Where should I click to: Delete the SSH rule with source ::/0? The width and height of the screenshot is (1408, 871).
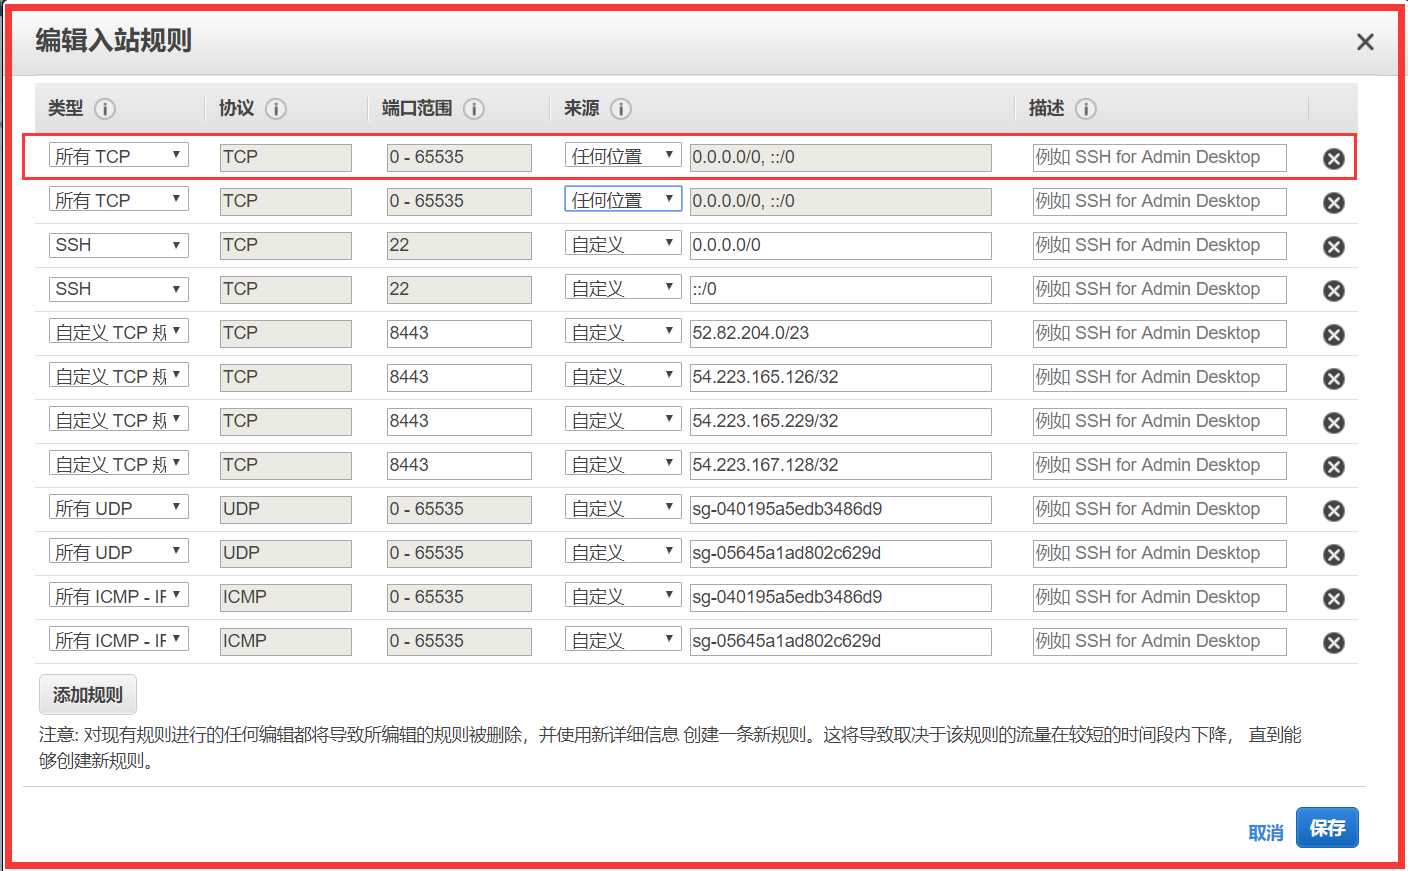coord(1333,290)
